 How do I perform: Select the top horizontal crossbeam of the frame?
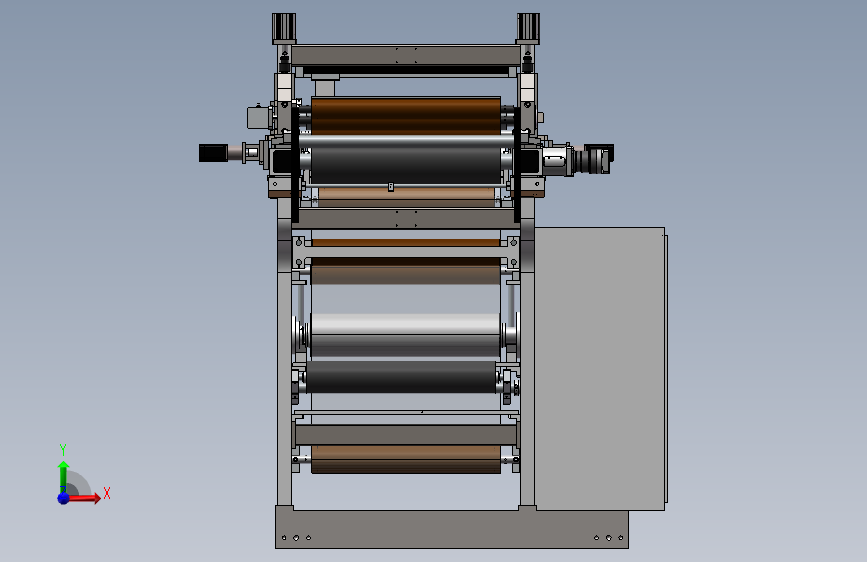pos(406,55)
